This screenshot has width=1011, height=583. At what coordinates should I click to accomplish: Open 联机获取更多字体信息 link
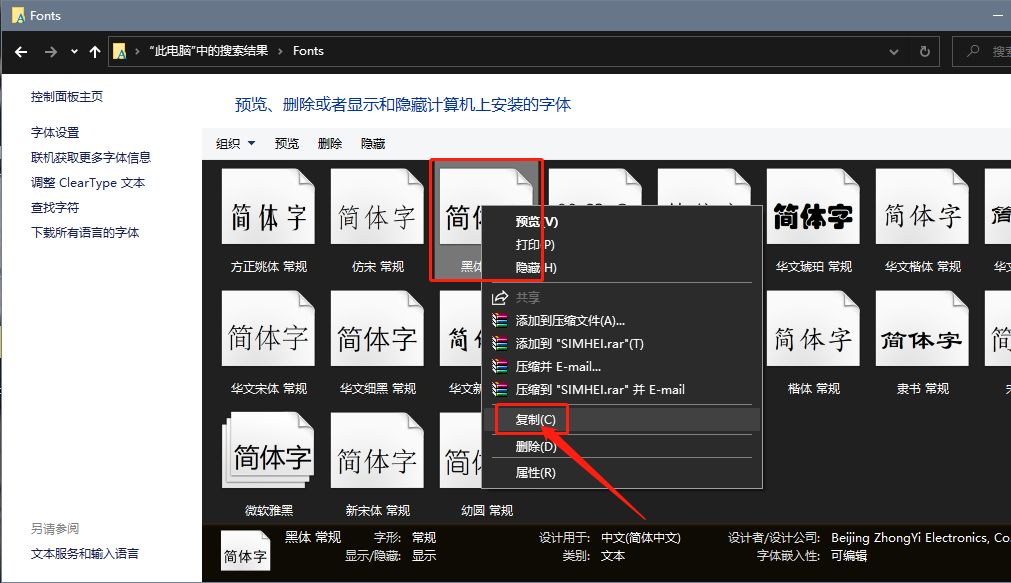coord(91,157)
